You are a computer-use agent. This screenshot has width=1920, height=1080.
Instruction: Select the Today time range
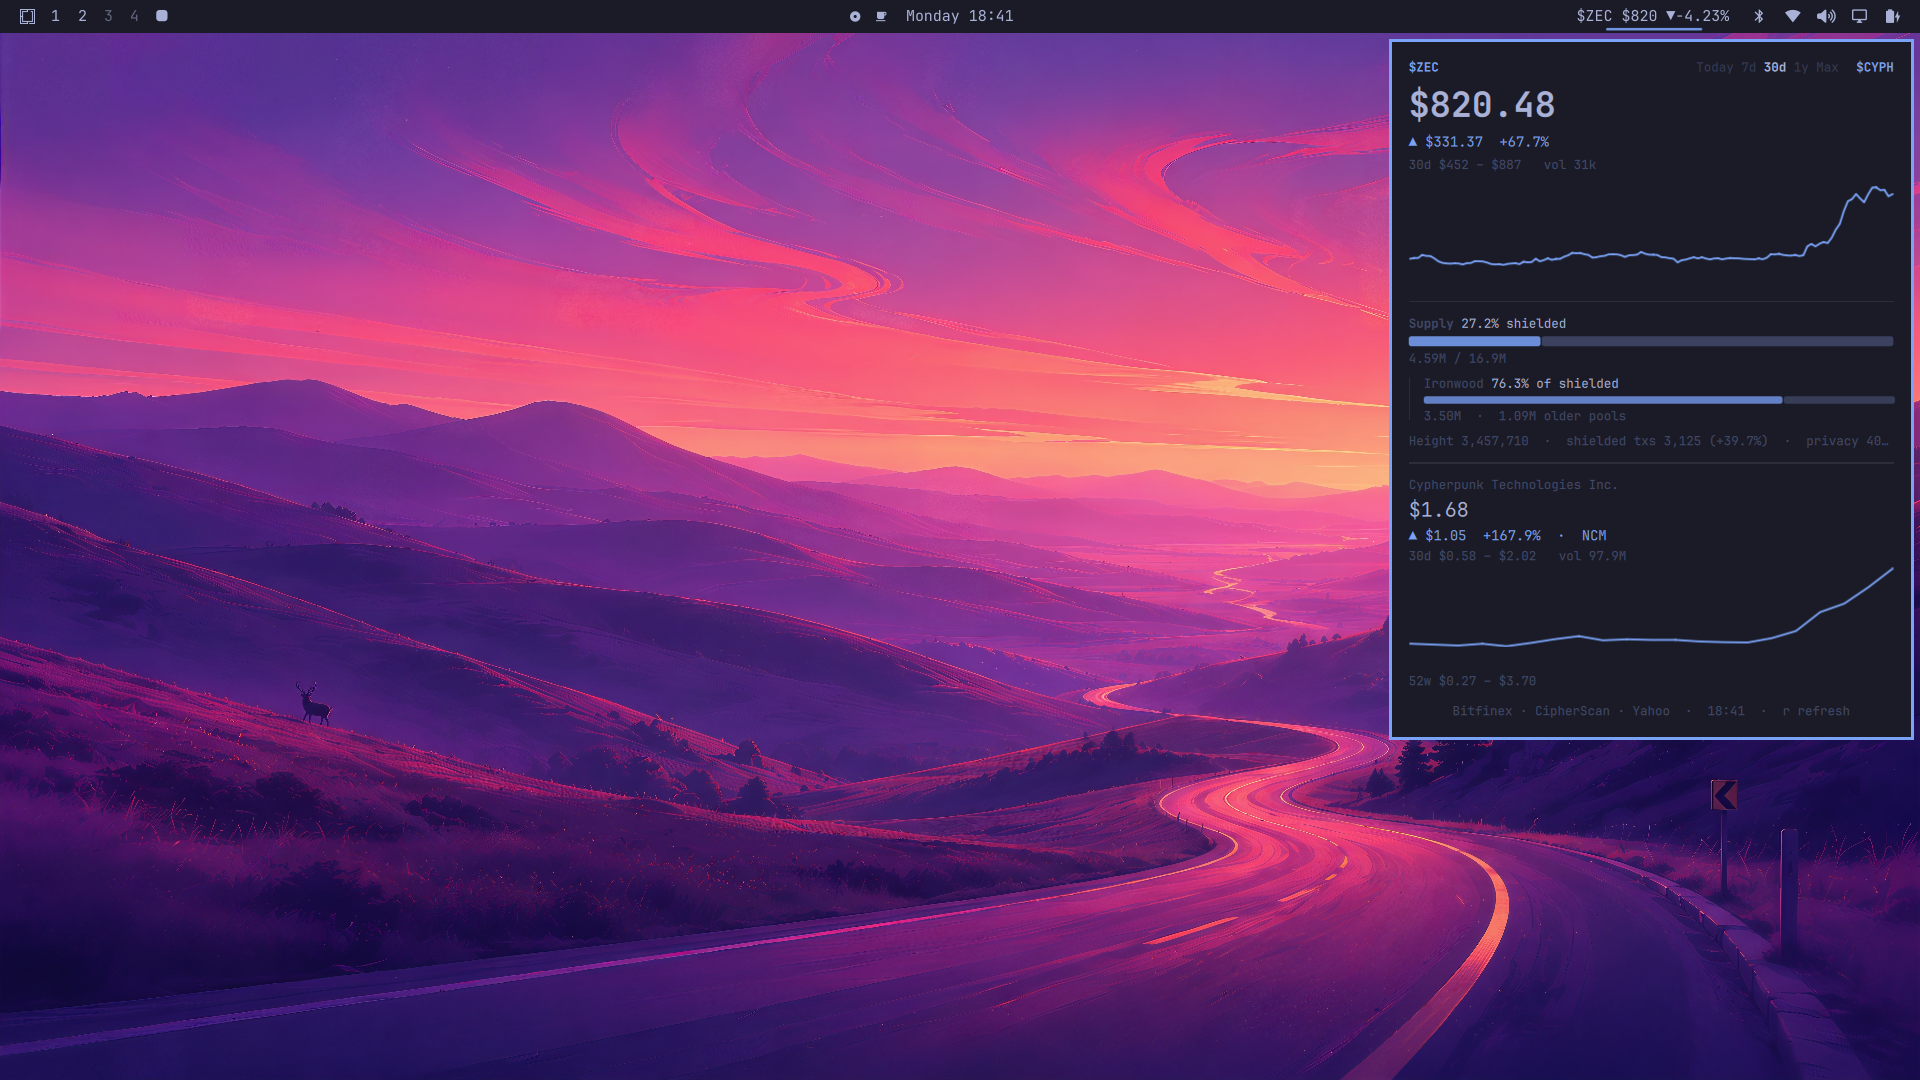[1714, 67]
